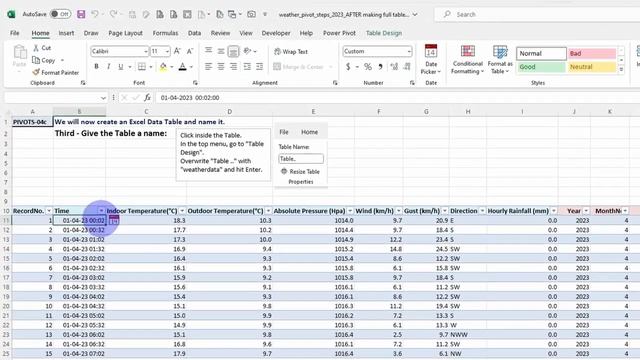The width and height of the screenshot is (640, 360).
Task: Switch to the Power Pivot tab
Action: 339,33
